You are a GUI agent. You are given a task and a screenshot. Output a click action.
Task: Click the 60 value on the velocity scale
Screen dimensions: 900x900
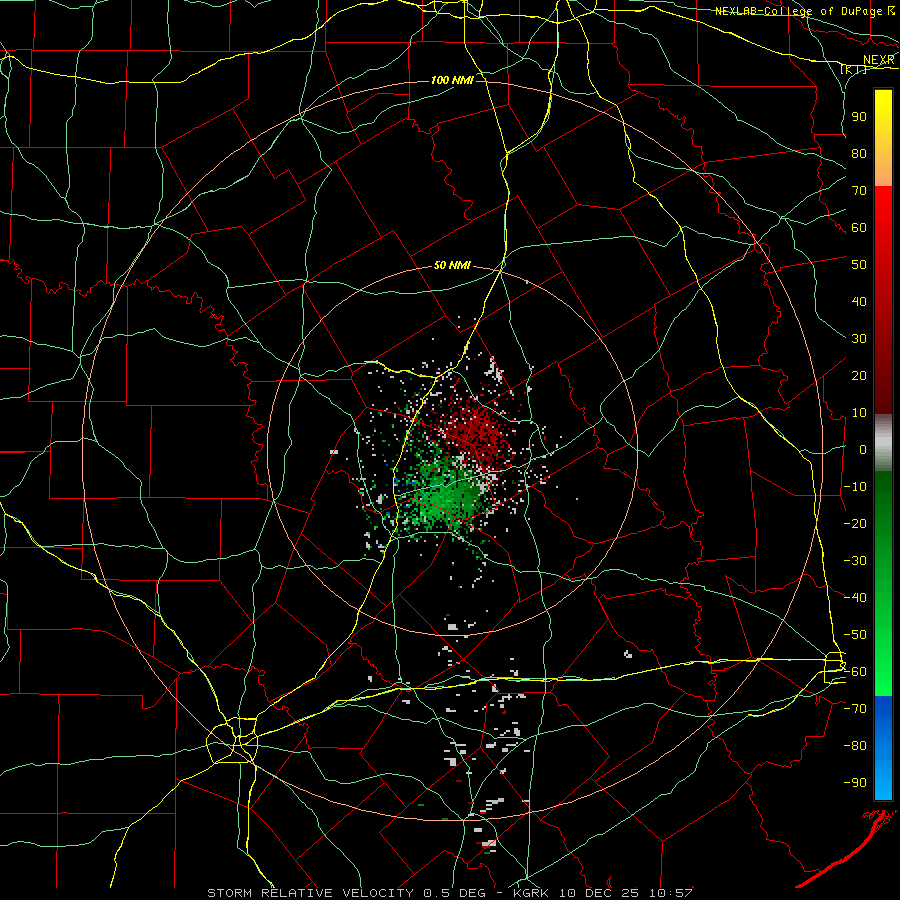[x=859, y=227]
